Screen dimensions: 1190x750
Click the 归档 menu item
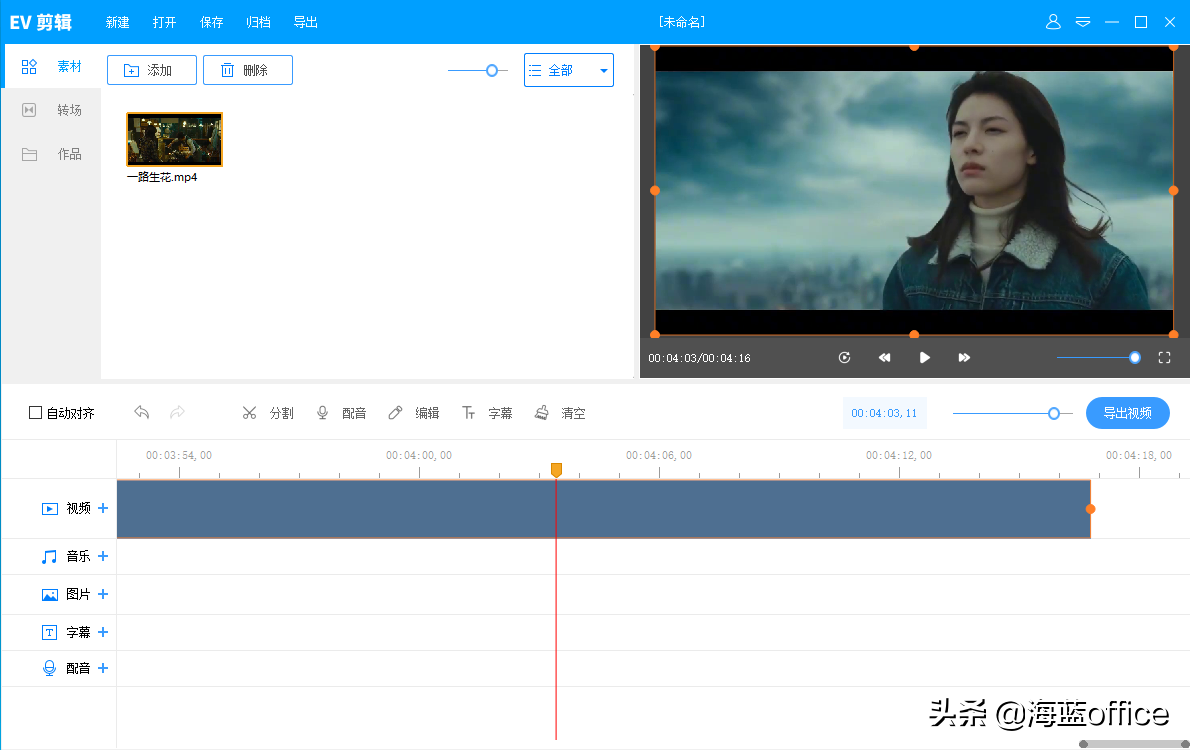coord(259,22)
